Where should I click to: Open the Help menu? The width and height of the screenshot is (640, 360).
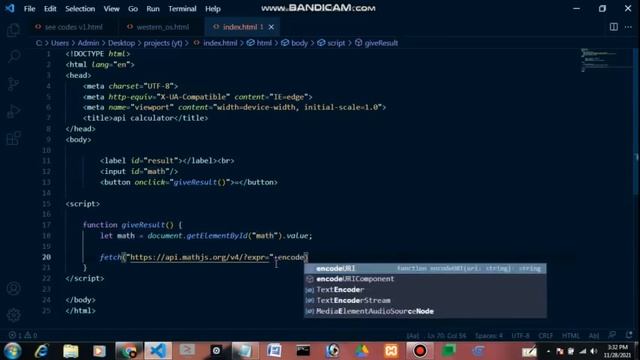click(x=213, y=9)
